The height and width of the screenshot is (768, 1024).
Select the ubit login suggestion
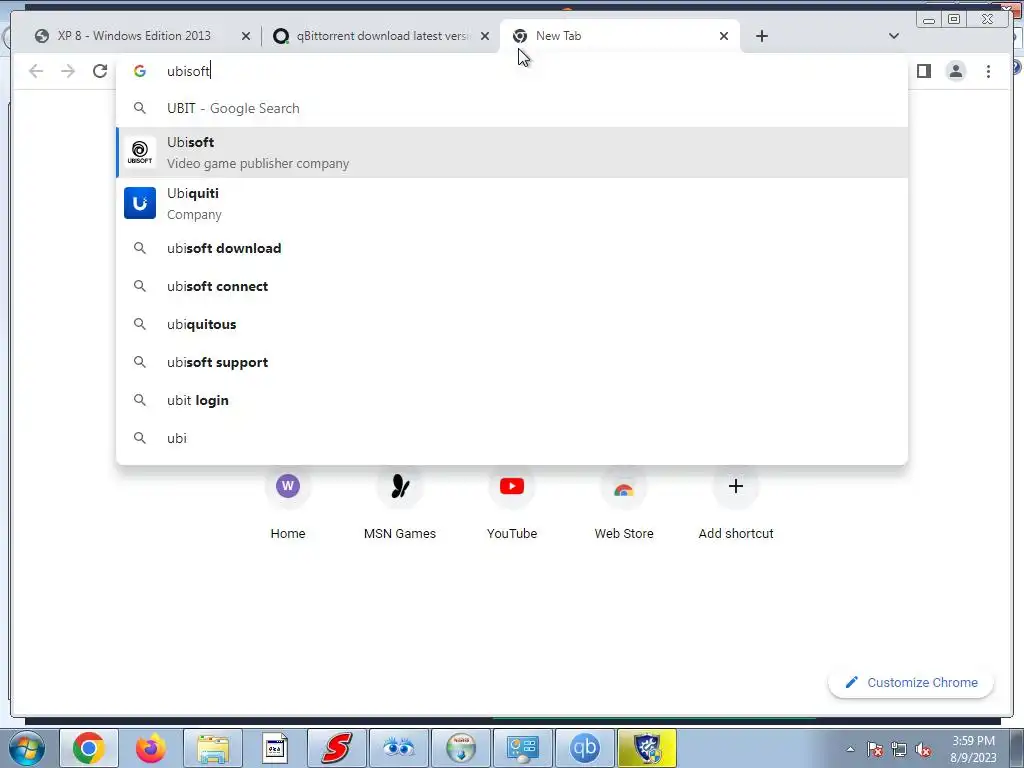(511, 400)
